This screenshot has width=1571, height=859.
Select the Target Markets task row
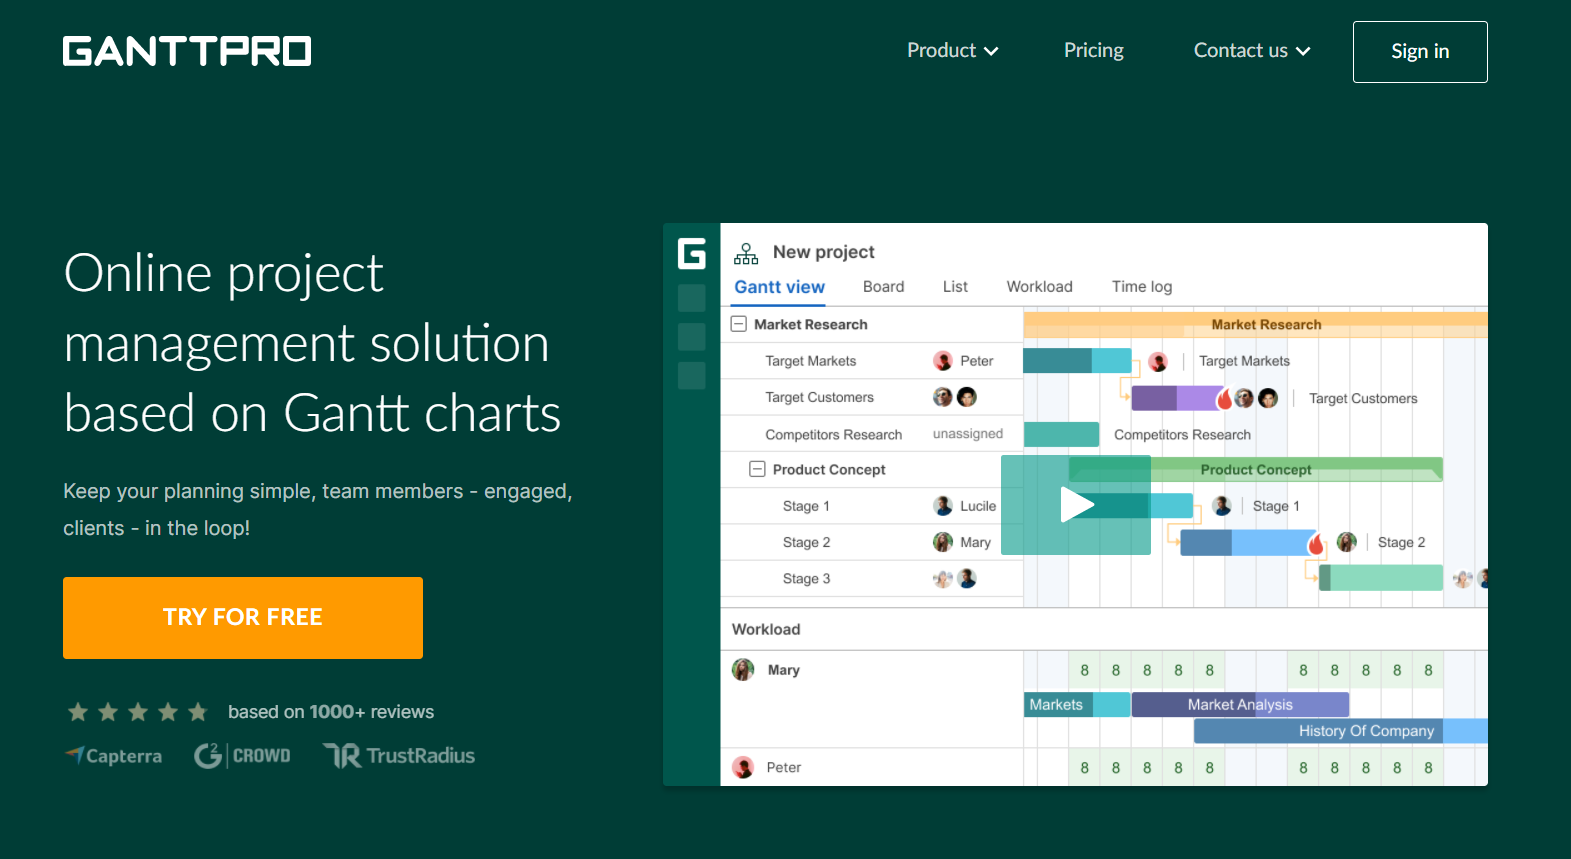pyautogui.click(x=872, y=361)
